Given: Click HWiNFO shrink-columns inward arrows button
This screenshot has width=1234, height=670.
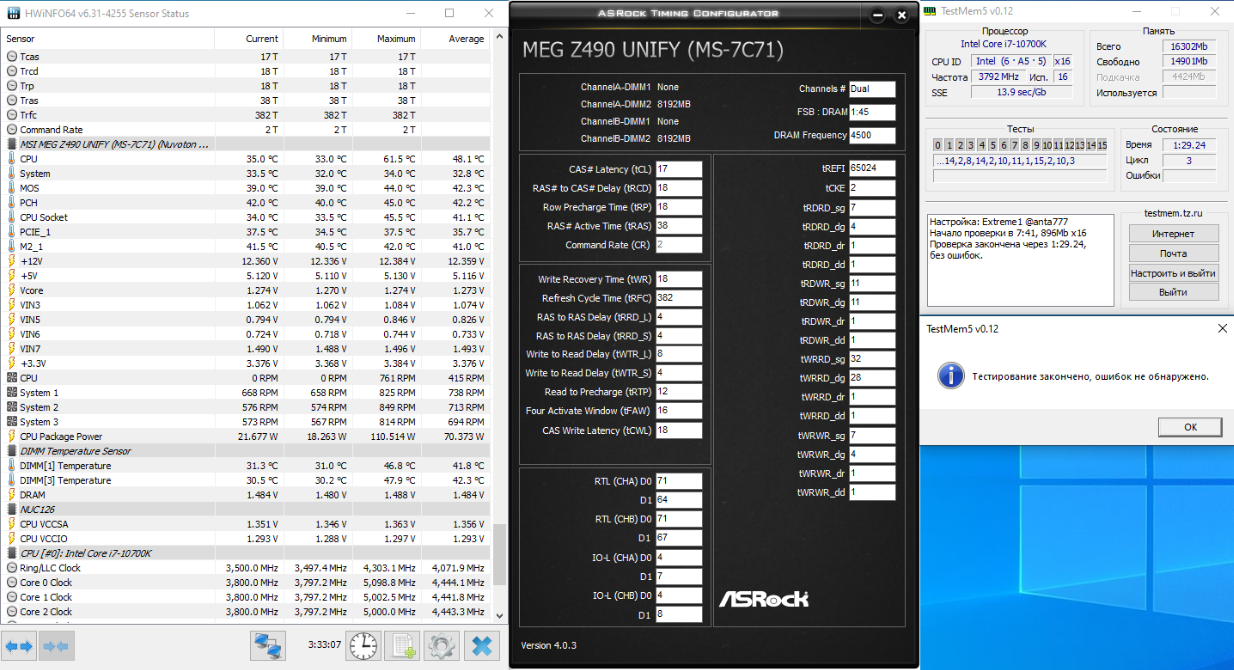Looking at the screenshot, I should tap(55, 646).
